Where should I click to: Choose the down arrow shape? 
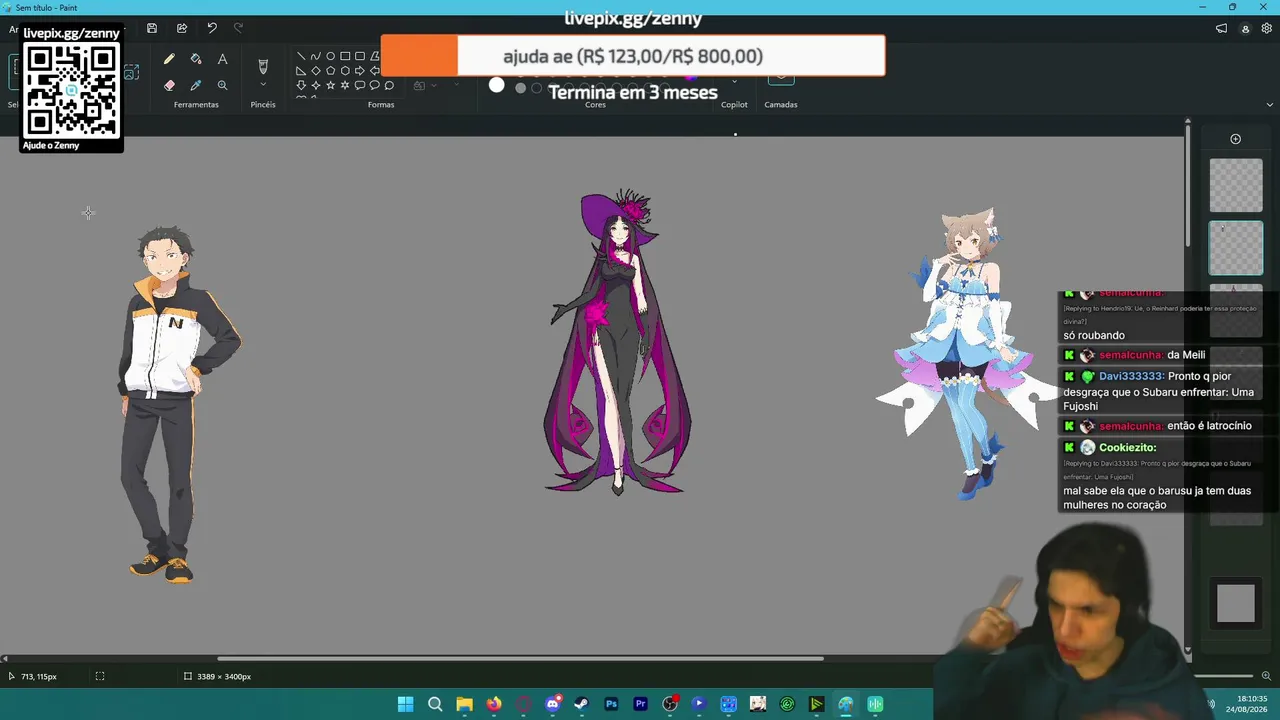pyautogui.click(x=301, y=86)
